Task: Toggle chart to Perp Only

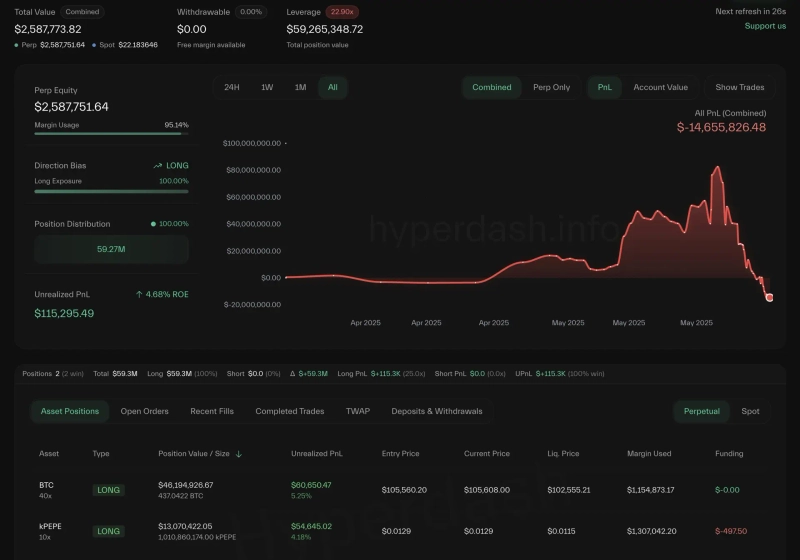Action: pos(551,88)
